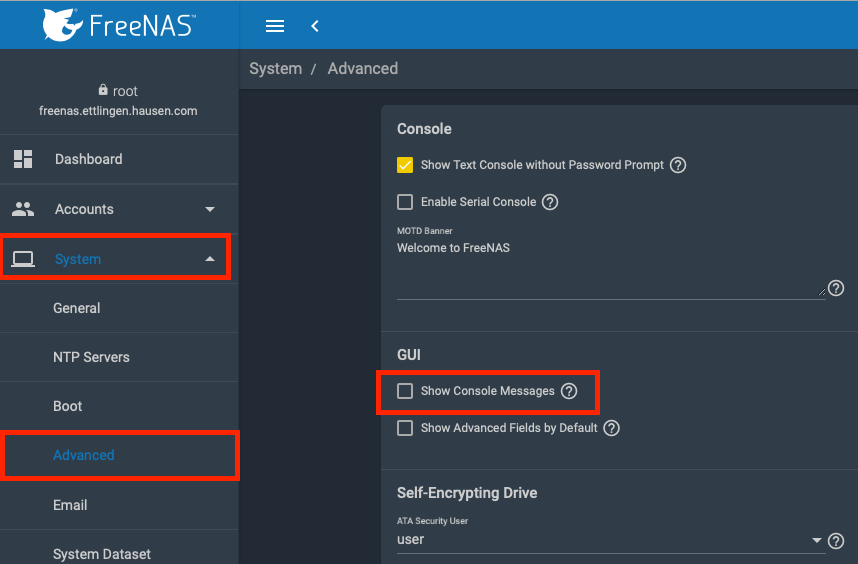Collapse the System menu arrow

pos(210,259)
